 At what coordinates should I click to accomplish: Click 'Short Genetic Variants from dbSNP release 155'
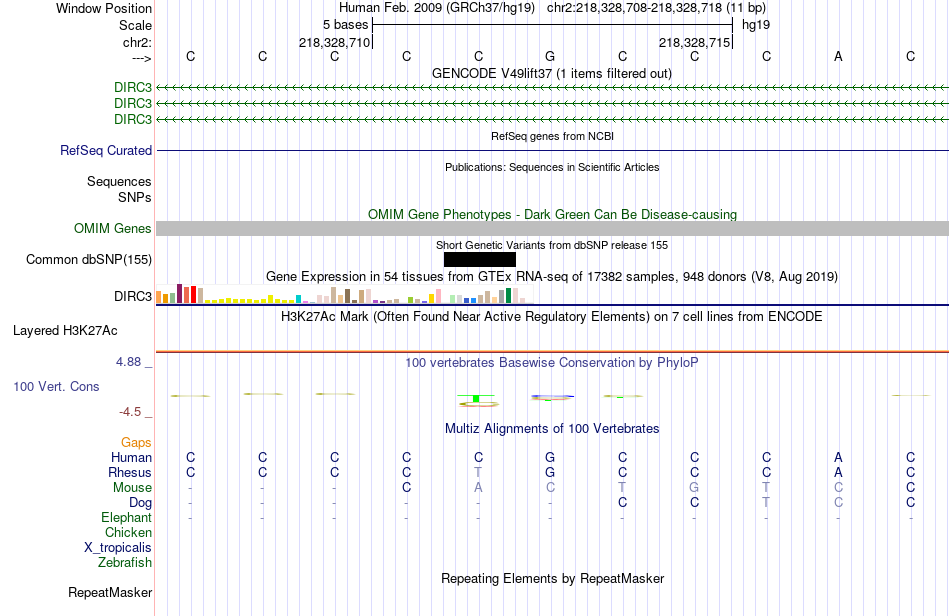552,245
